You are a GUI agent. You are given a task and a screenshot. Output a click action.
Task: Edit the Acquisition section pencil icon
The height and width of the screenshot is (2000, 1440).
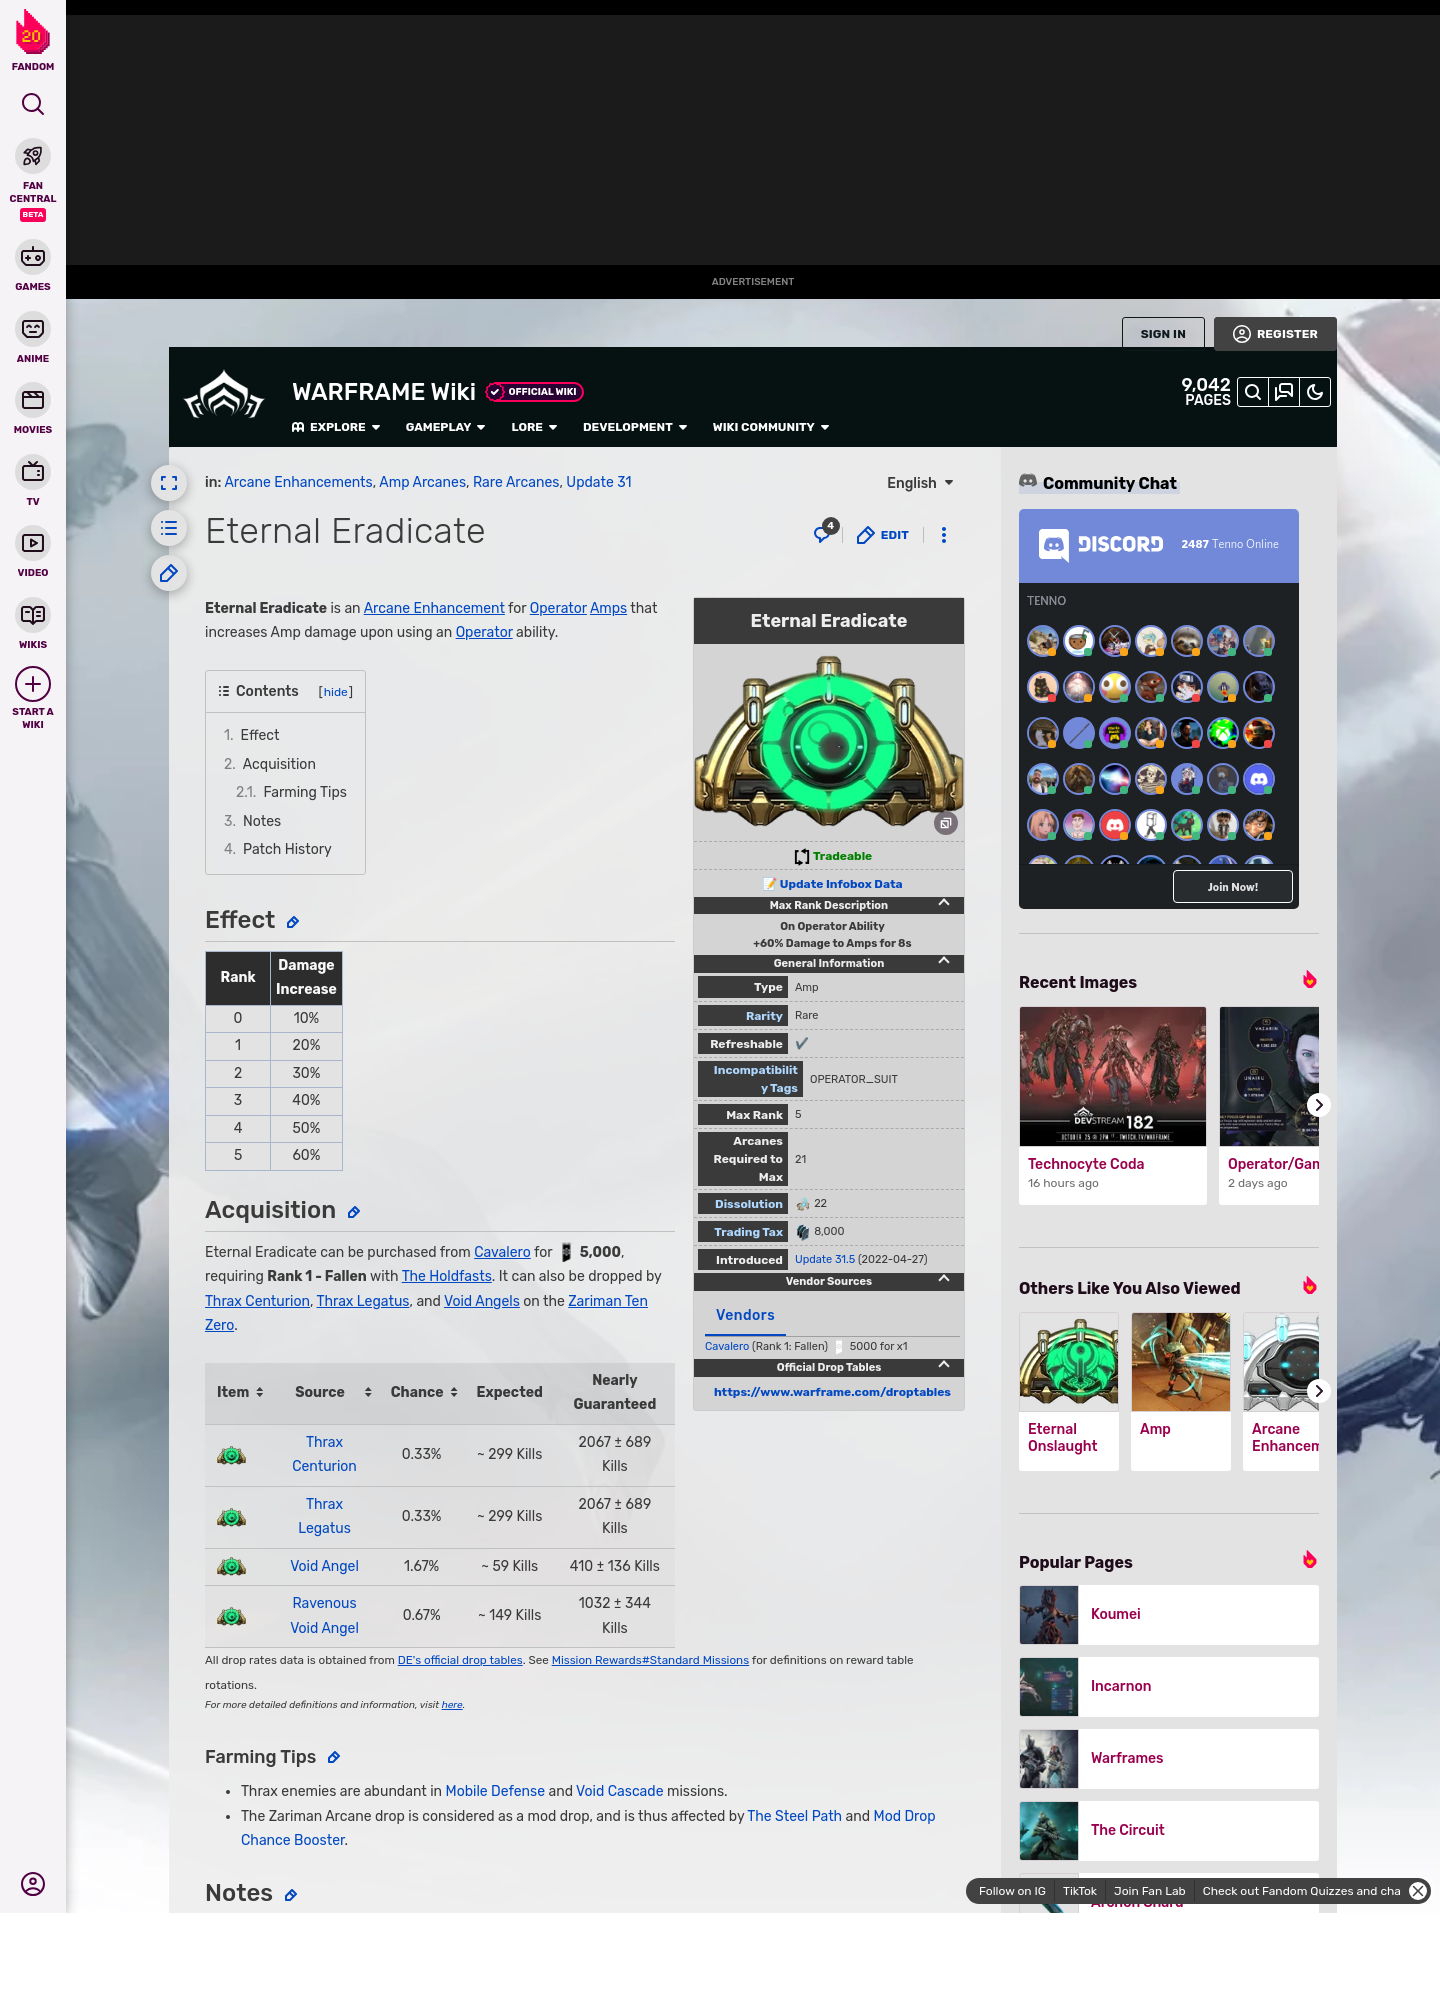point(354,1212)
